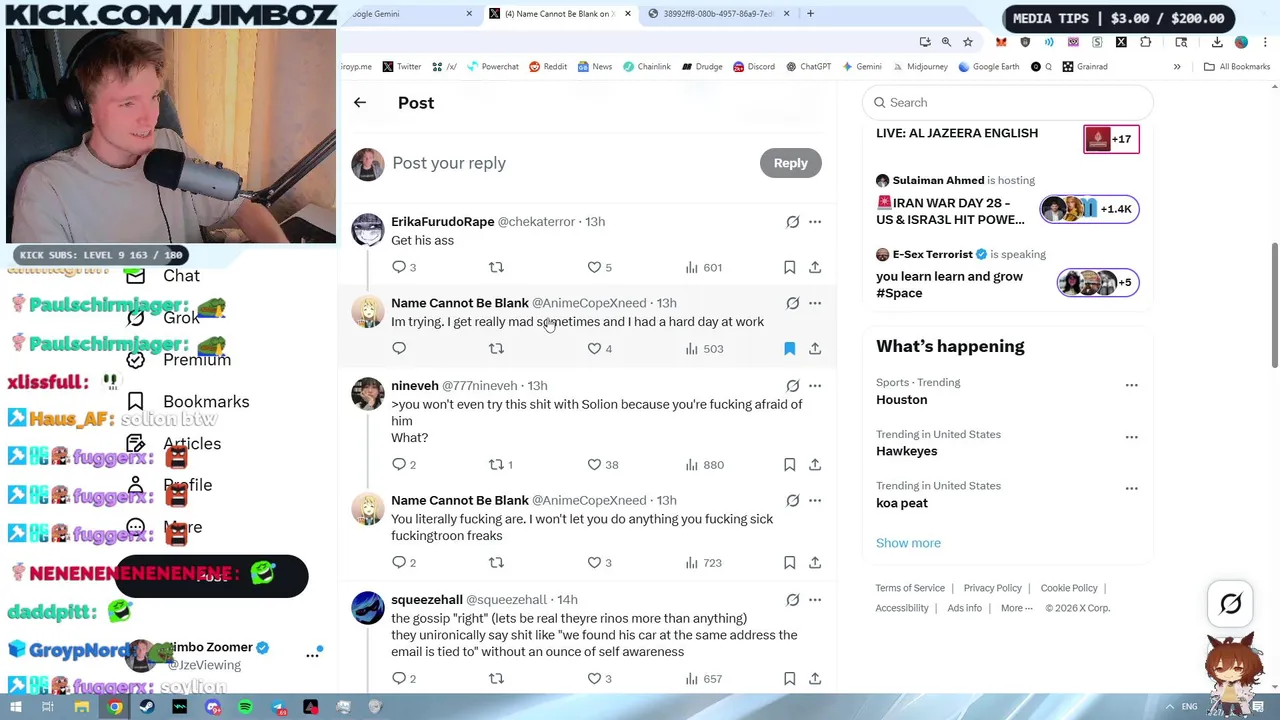
Task: Open File Explorer from the taskbar
Action: [x=82, y=707]
